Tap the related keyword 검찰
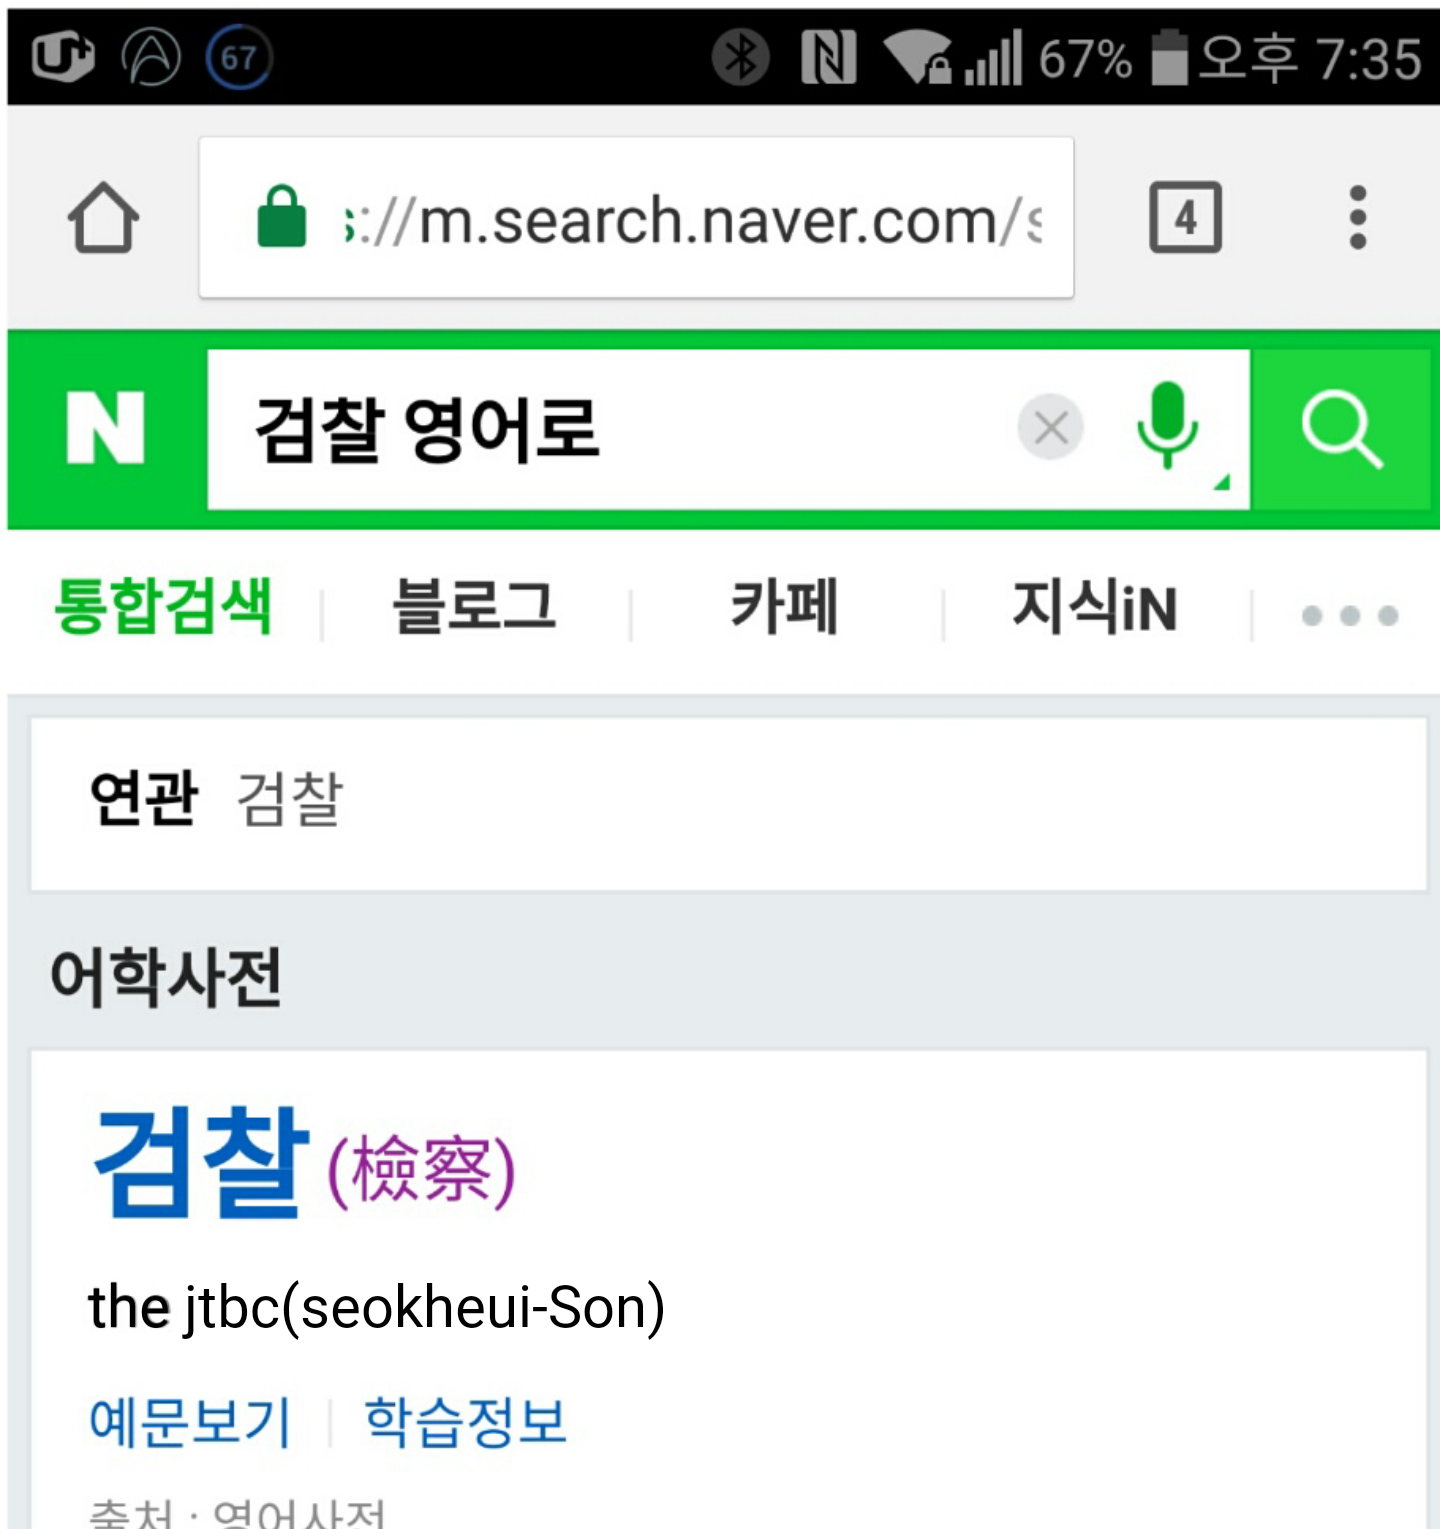Screen dimensions: 1440x1529 pos(290,799)
